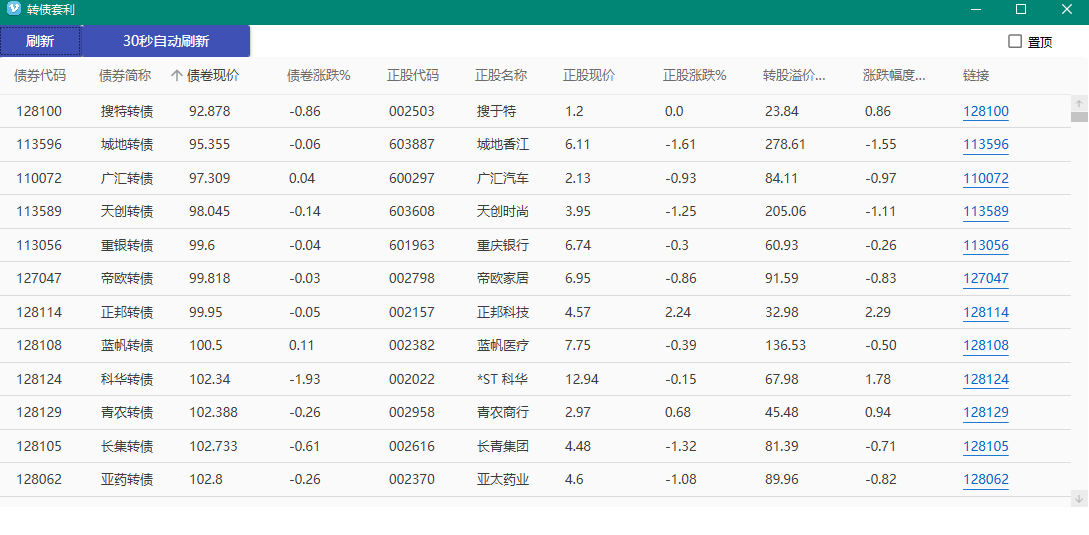1089x535 pixels.
Task: Open link 113056 for 重银转债
Action: pyautogui.click(x=986, y=246)
